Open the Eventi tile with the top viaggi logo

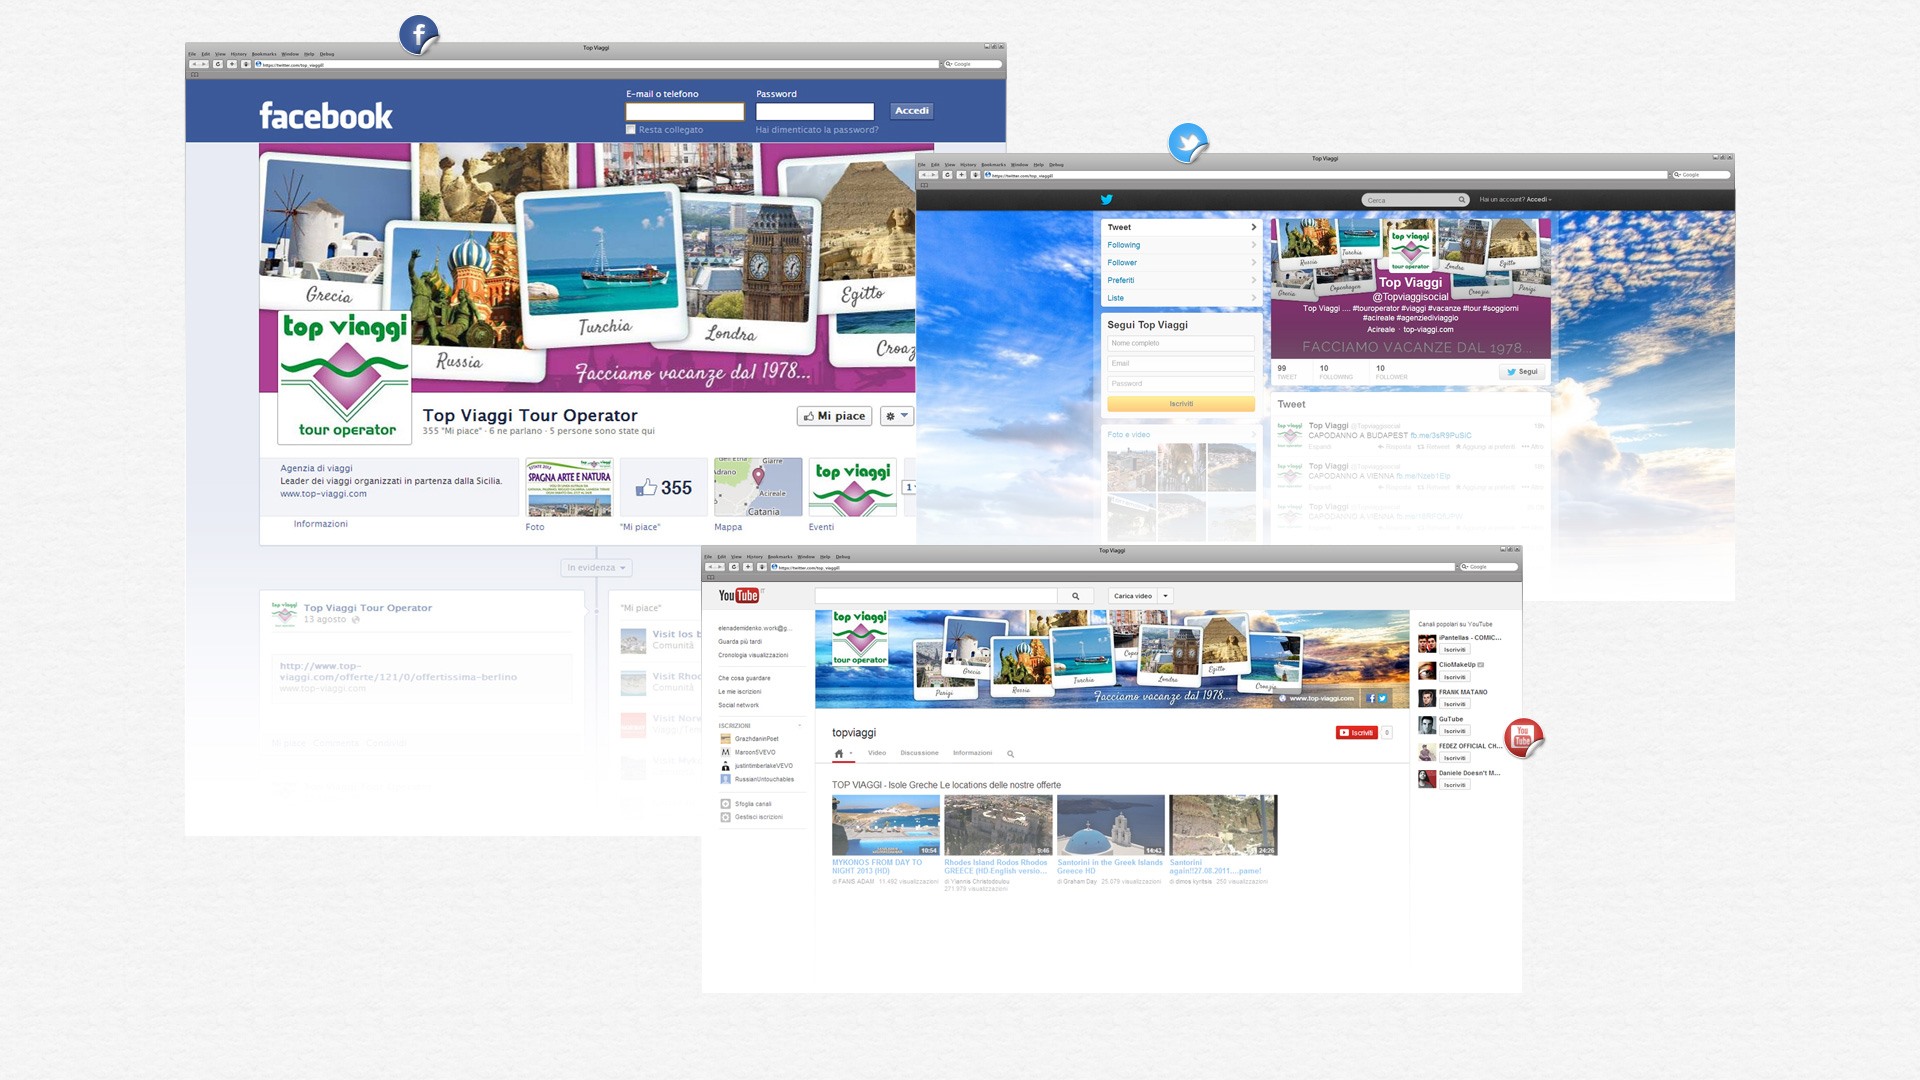[x=853, y=487]
